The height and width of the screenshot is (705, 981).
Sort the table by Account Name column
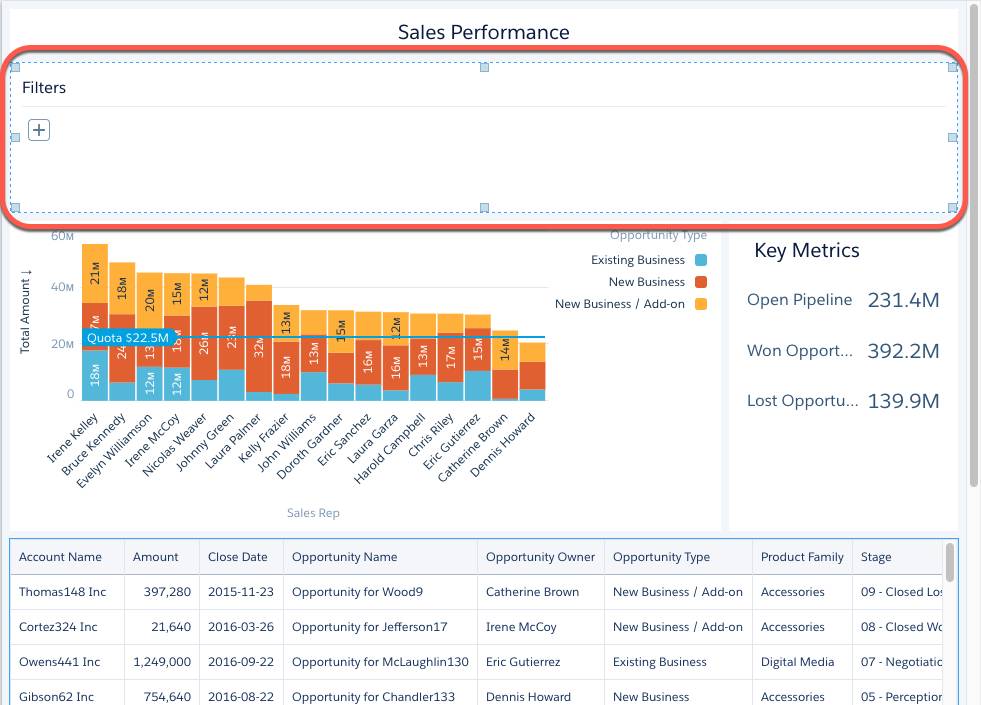pyautogui.click(x=58, y=557)
